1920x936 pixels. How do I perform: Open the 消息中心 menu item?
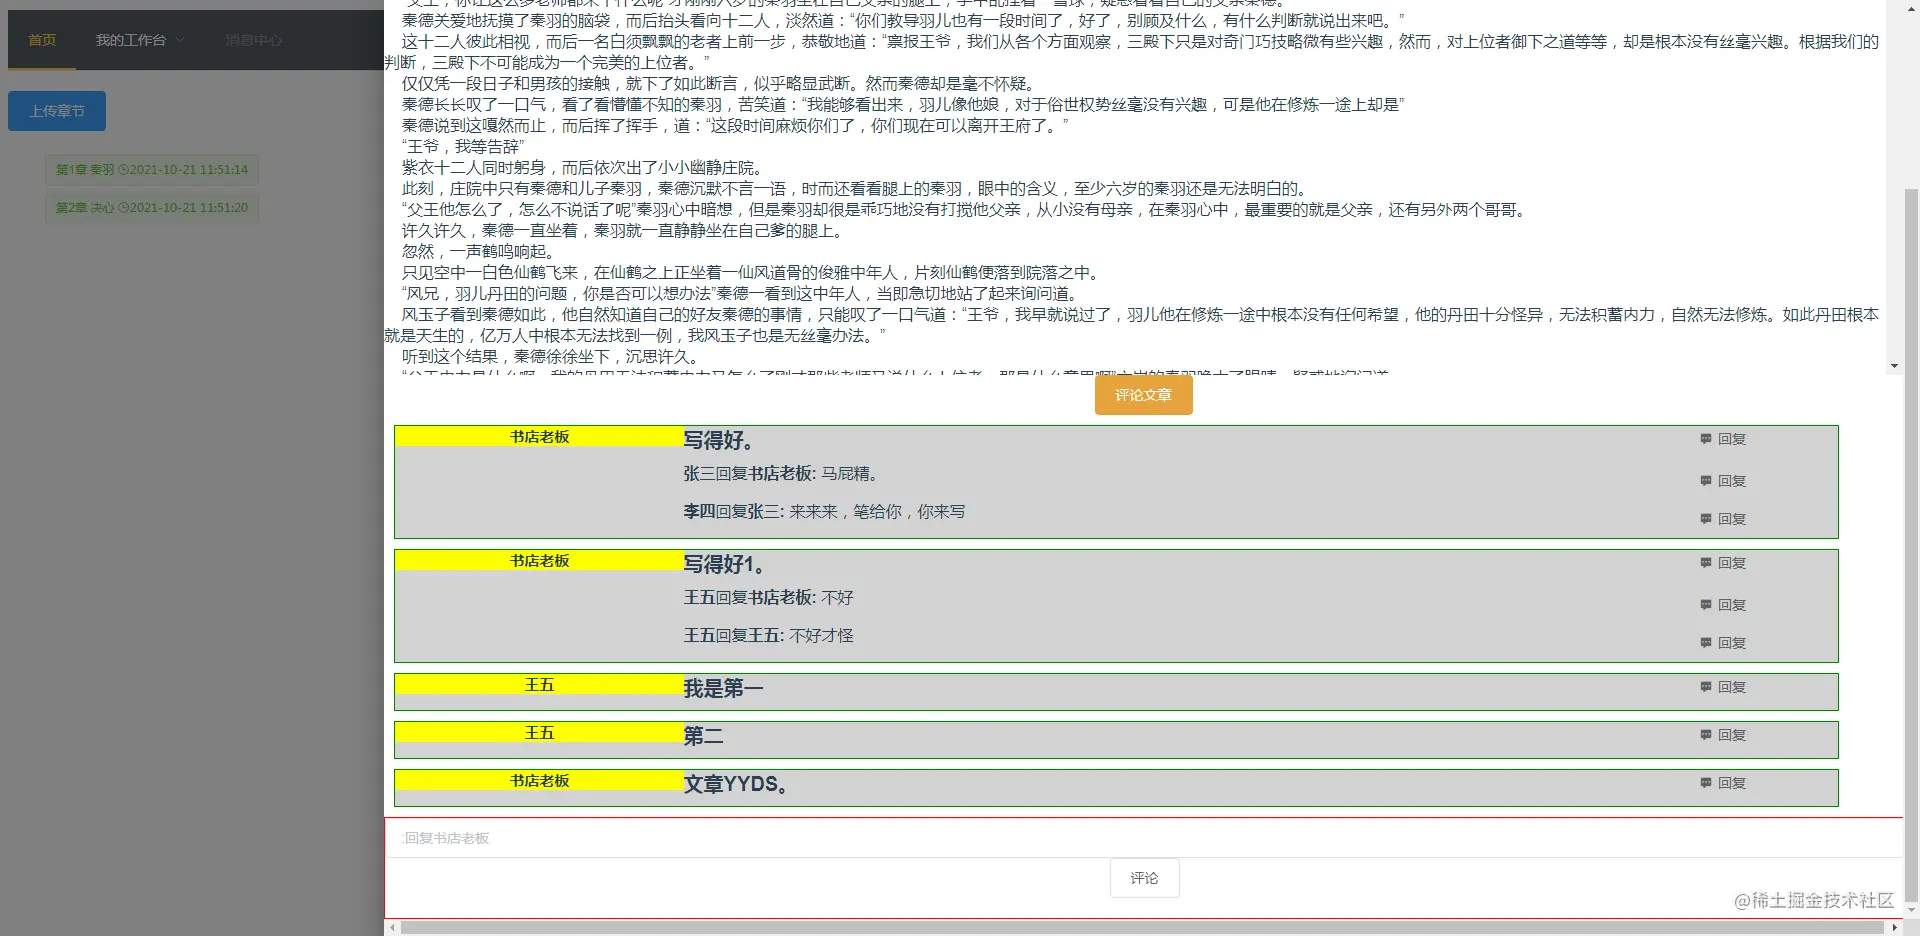253,40
